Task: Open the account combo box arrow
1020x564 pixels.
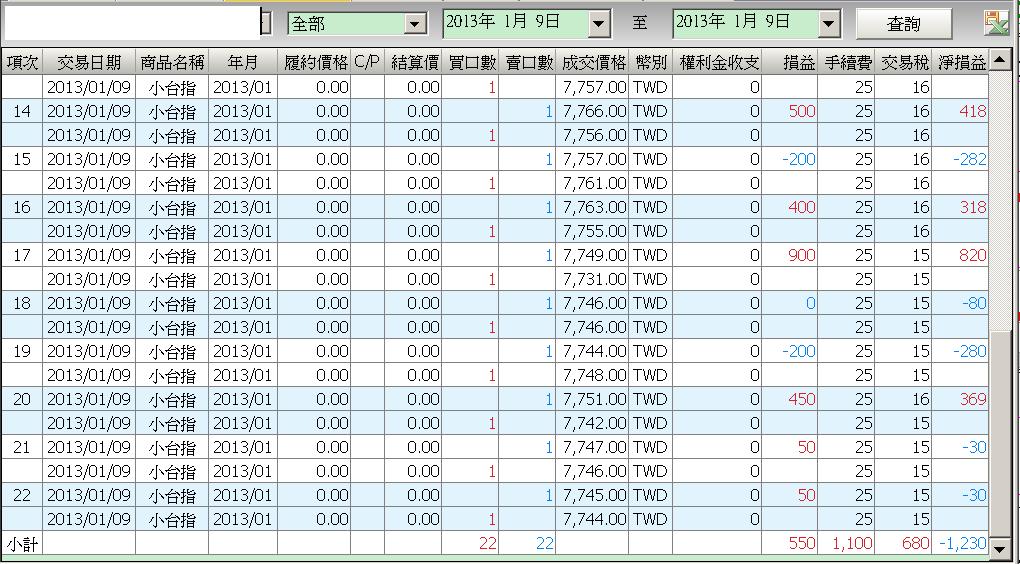Action: 266,23
